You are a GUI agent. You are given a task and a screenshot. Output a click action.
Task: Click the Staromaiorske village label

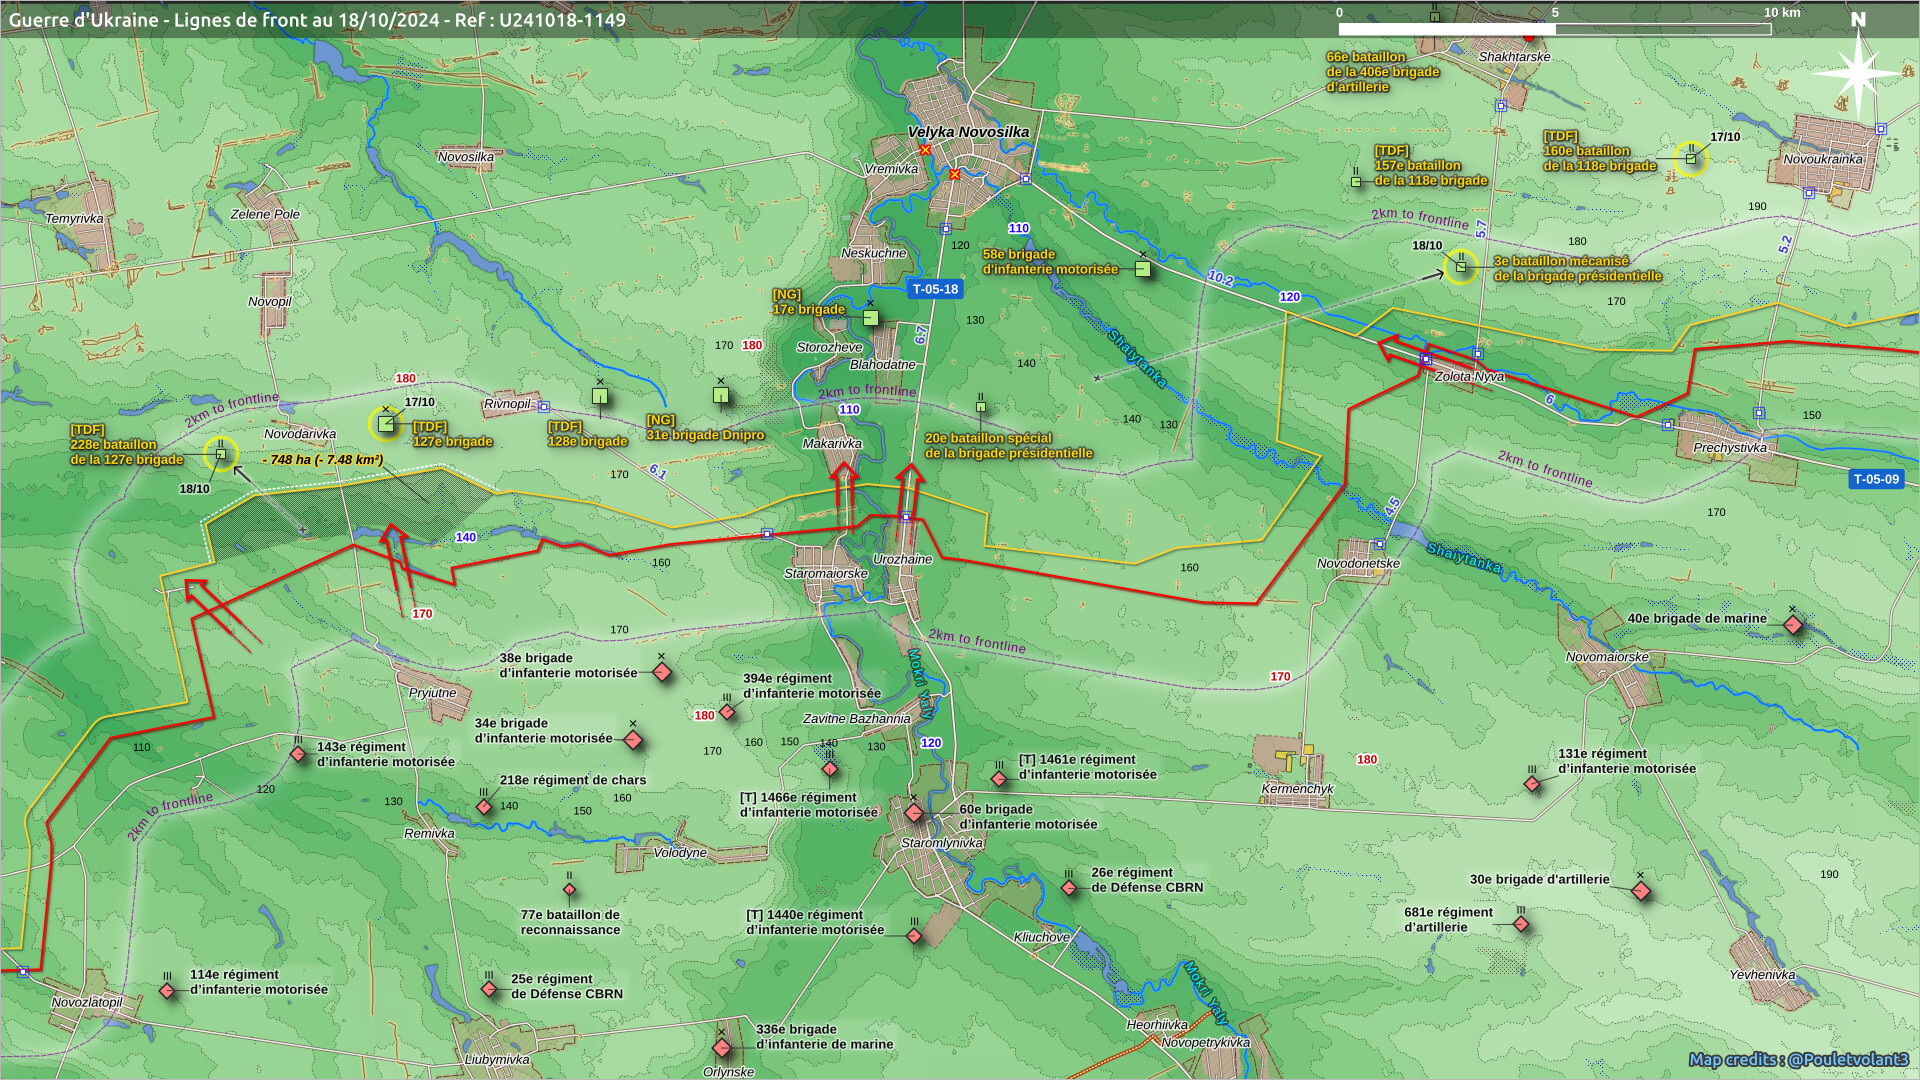[x=825, y=574]
